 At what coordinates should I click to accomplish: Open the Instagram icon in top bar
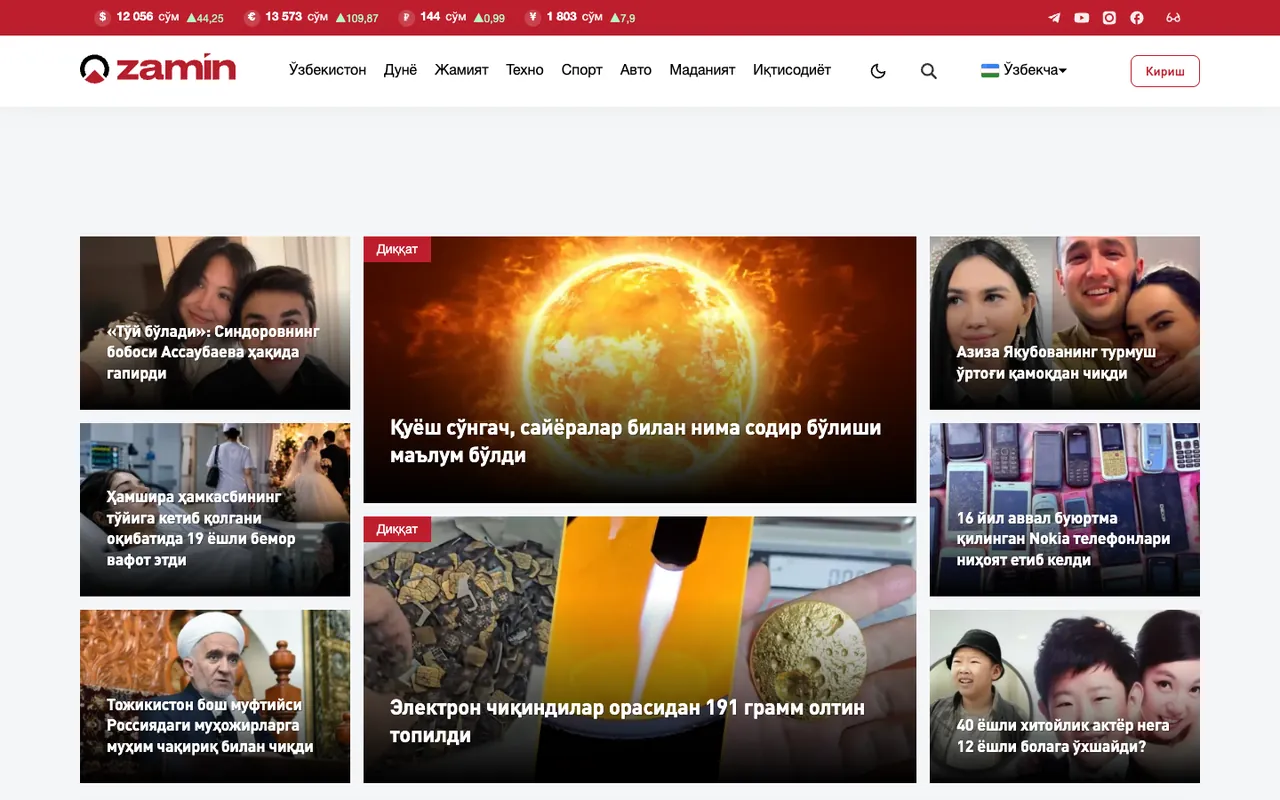1109,17
